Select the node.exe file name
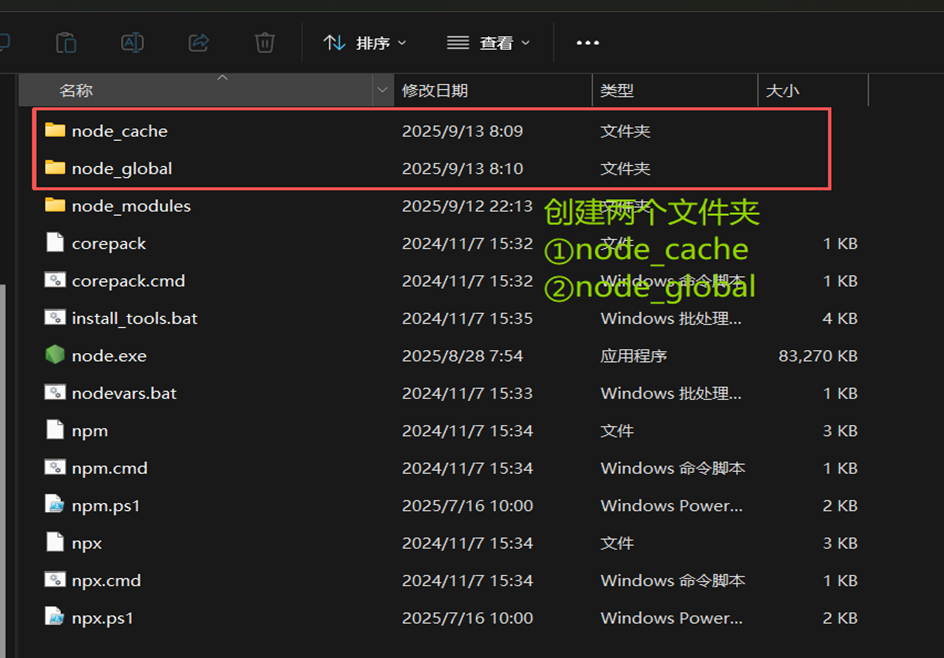Viewport: 944px width, 658px height. (109, 356)
